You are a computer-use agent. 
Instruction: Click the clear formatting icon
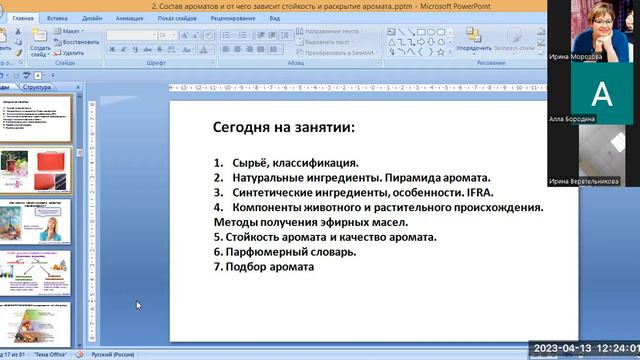pyautogui.click(x=209, y=36)
